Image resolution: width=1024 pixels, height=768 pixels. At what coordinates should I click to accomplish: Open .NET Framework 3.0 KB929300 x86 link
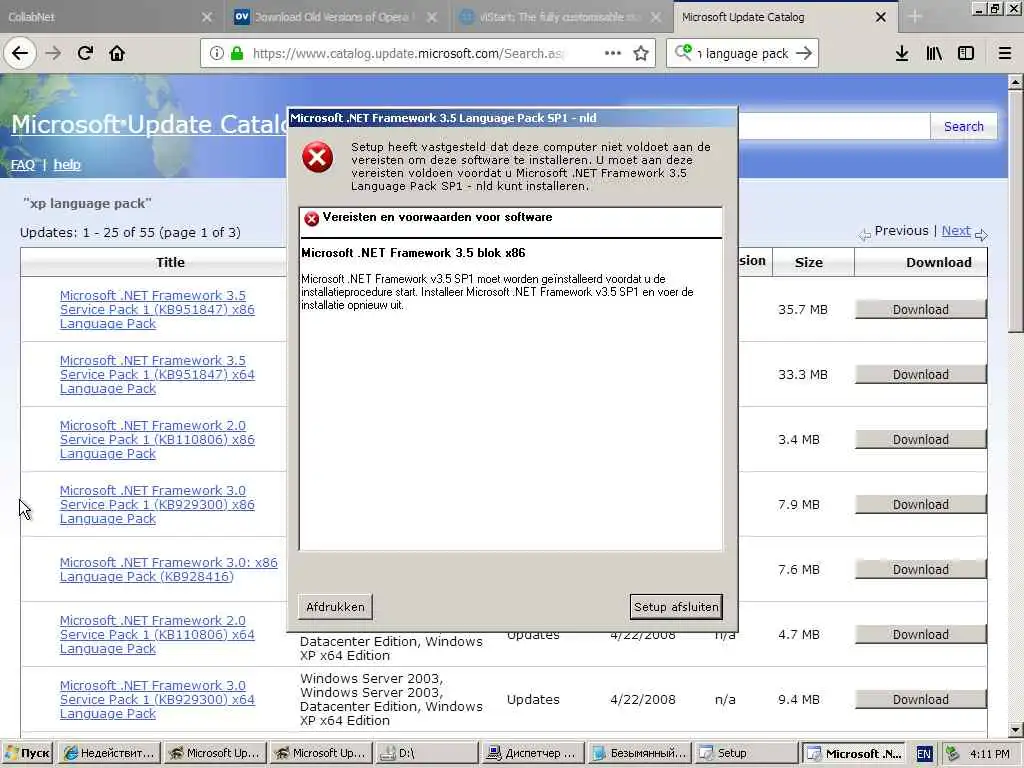(157, 504)
